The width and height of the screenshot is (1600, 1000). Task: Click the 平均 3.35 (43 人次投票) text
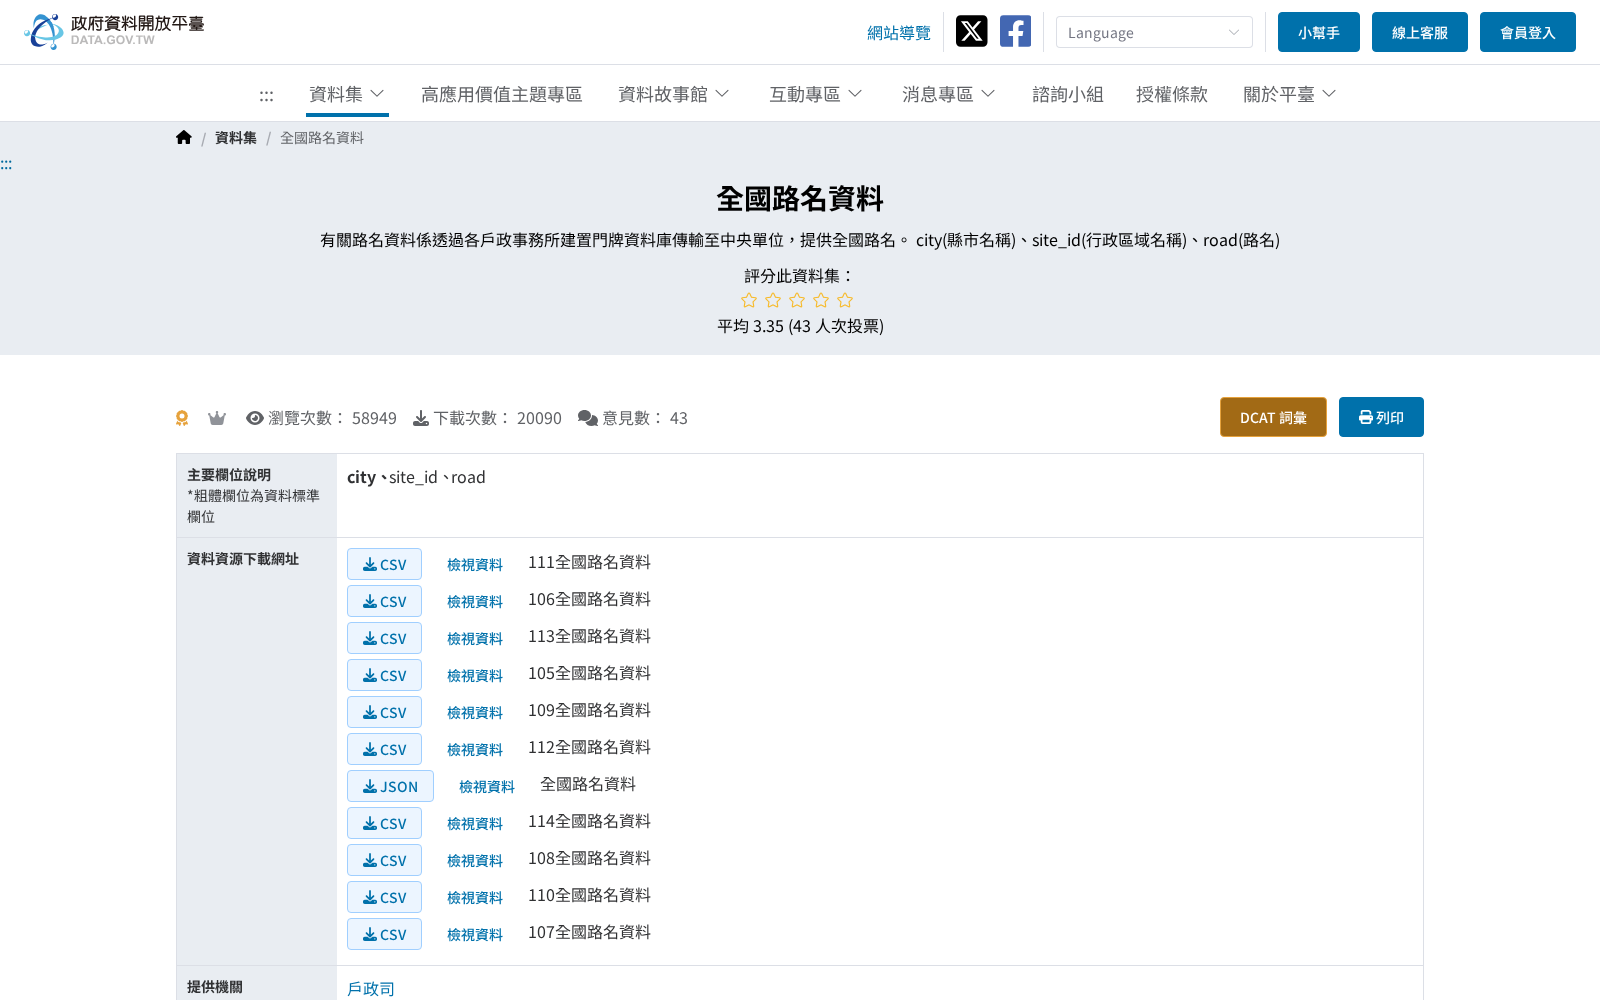point(800,326)
